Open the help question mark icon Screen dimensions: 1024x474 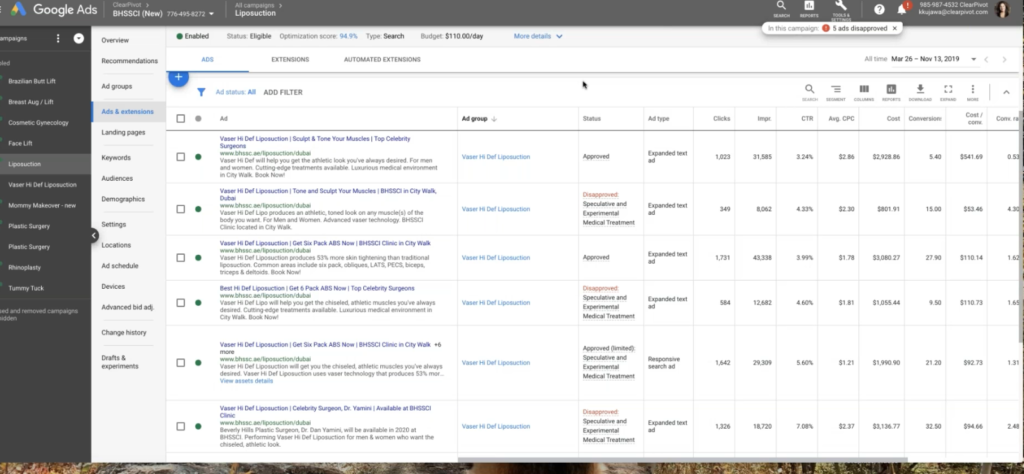tap(879, 10)
